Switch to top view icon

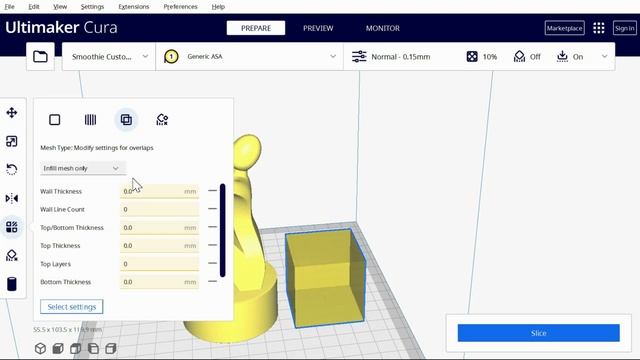76,349
